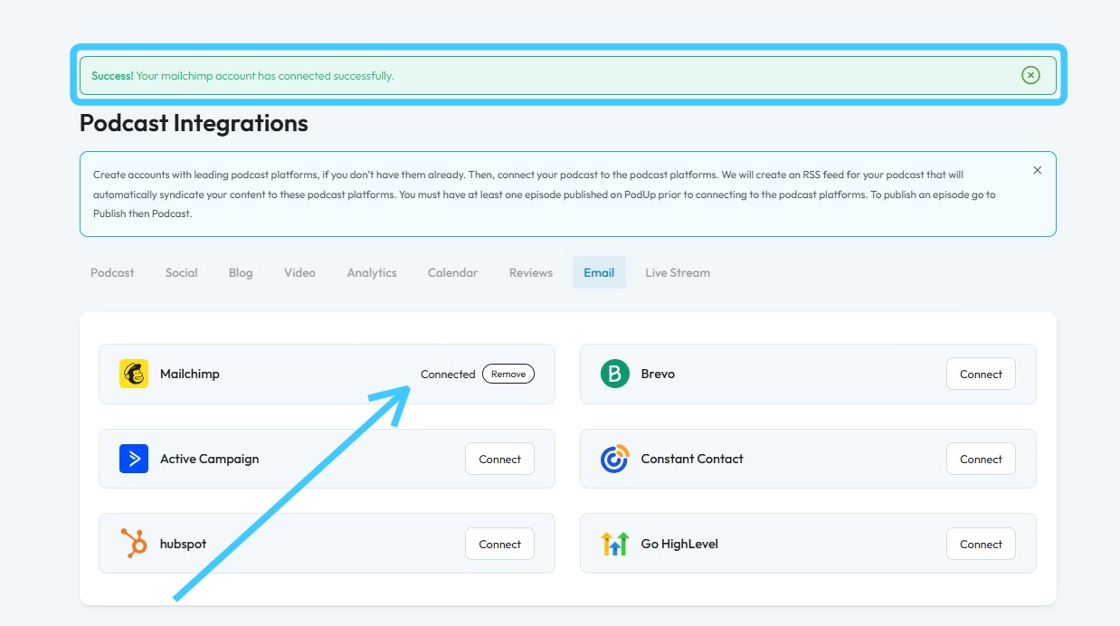The height and width of the screenshot is (626, 1120).
Task: Click the Mailchimp name label
Action: 189,374
